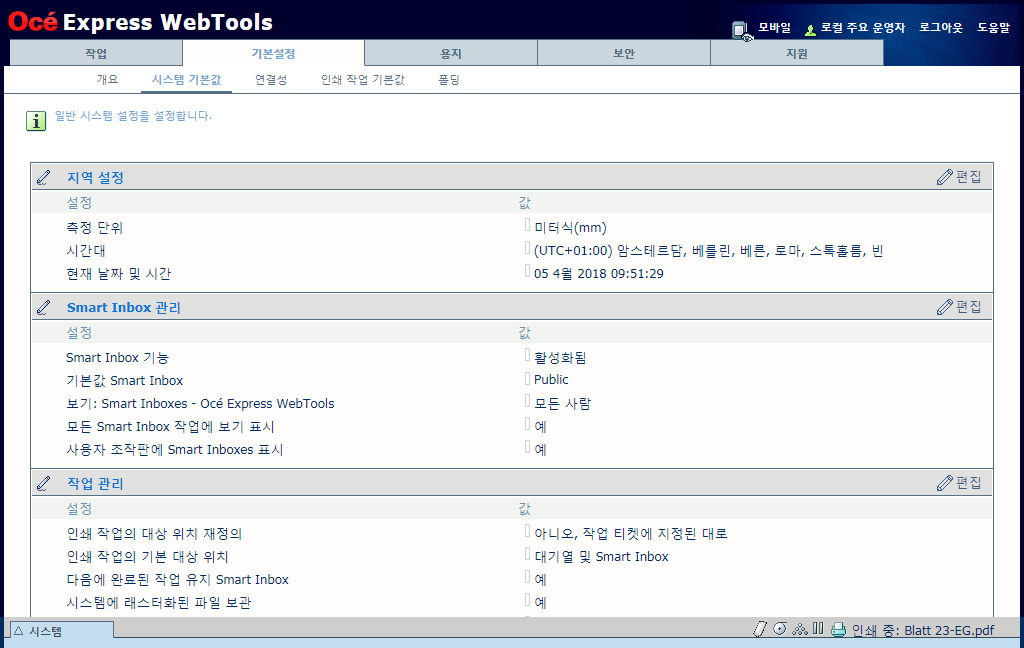Open the 작업 tab
The height and width of the screenshot is (648, 1024).
click(x=96, y=54)
